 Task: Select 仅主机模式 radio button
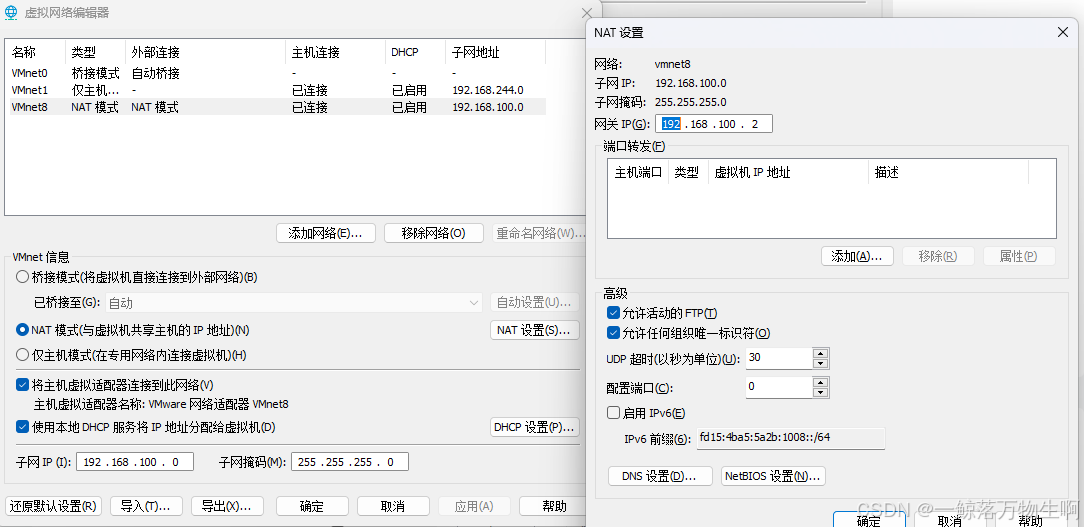click(x=21, y=355)
